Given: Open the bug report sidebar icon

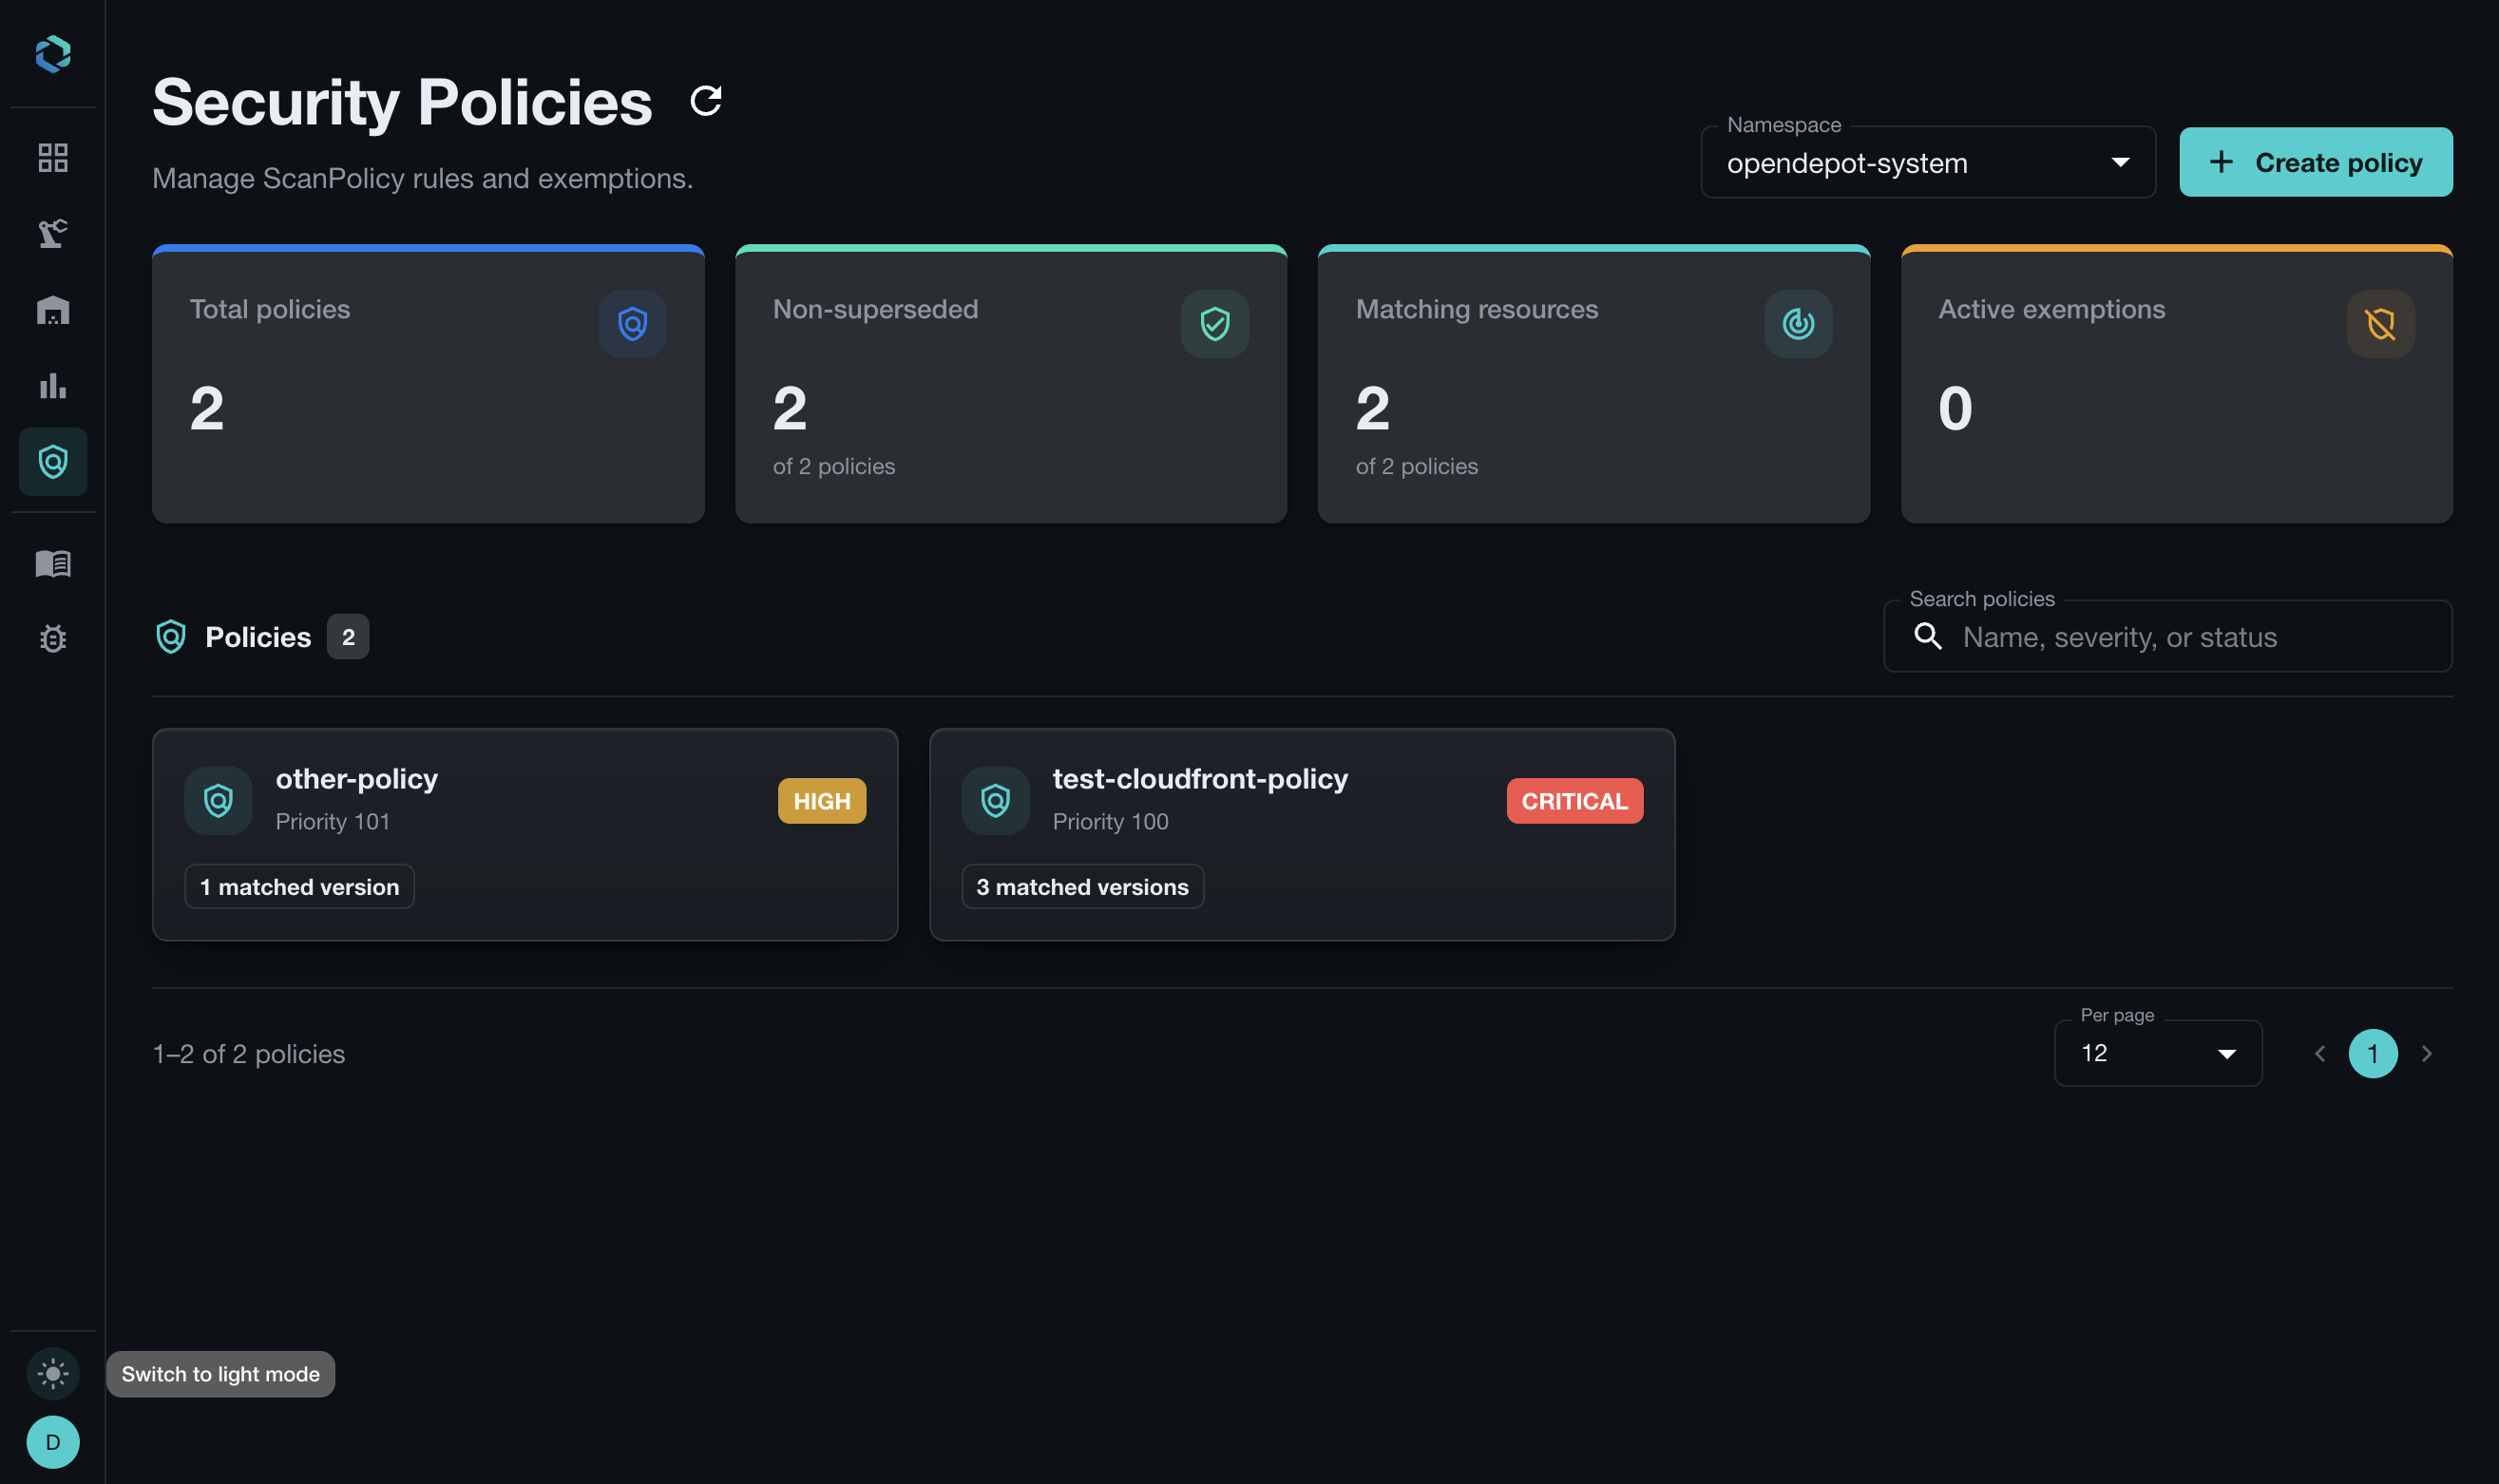Looking at the screenshot, I should point(53,639).
